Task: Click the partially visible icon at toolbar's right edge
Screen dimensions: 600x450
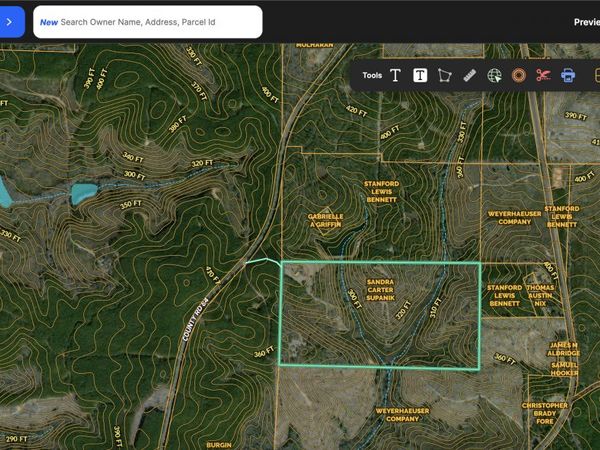Action: tap(596, 75)
